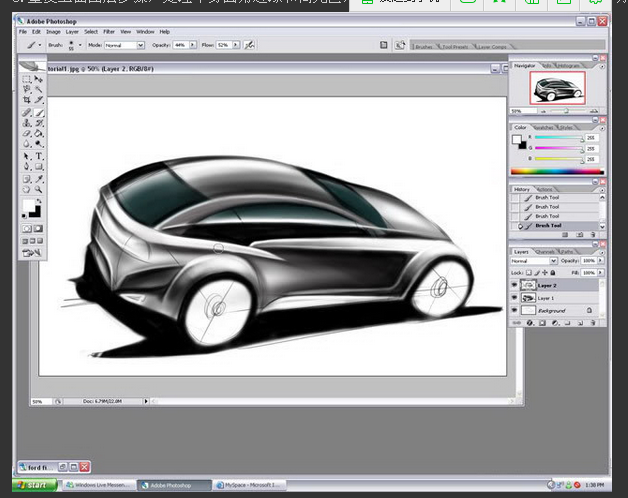Select the Move tool

point(38,79)
